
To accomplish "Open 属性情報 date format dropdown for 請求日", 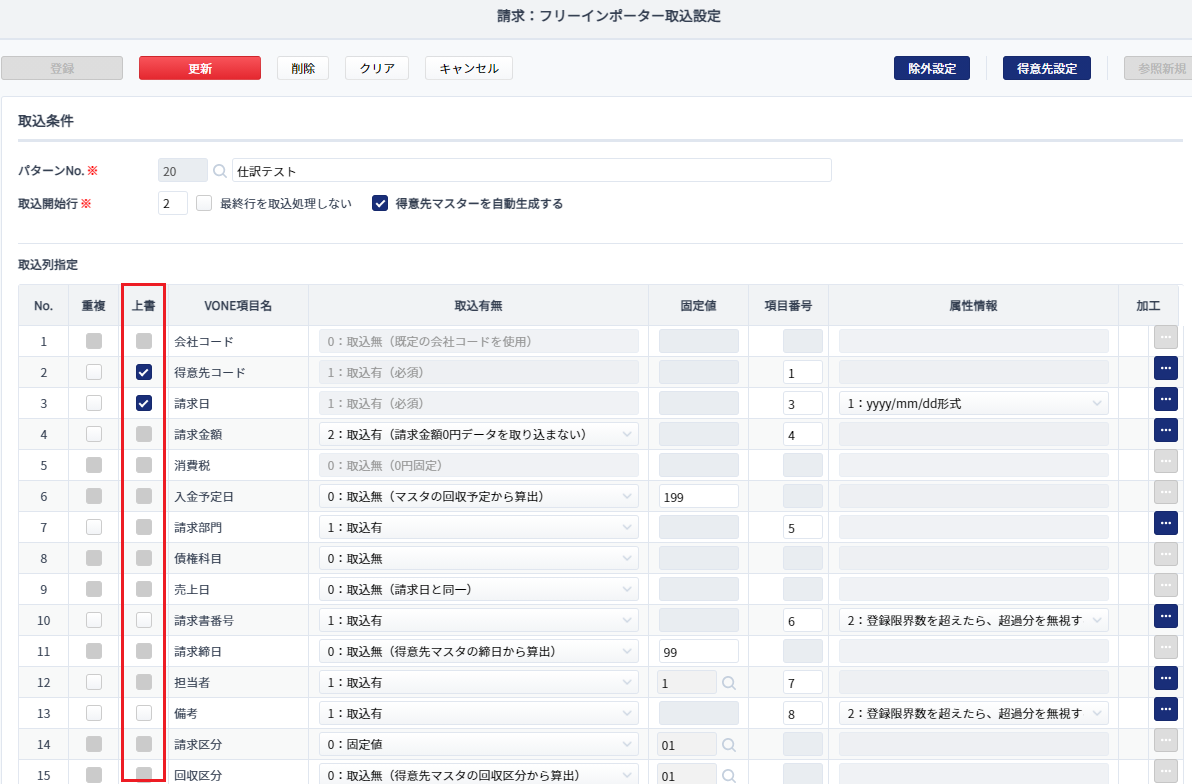I will [x=973, y=403].
